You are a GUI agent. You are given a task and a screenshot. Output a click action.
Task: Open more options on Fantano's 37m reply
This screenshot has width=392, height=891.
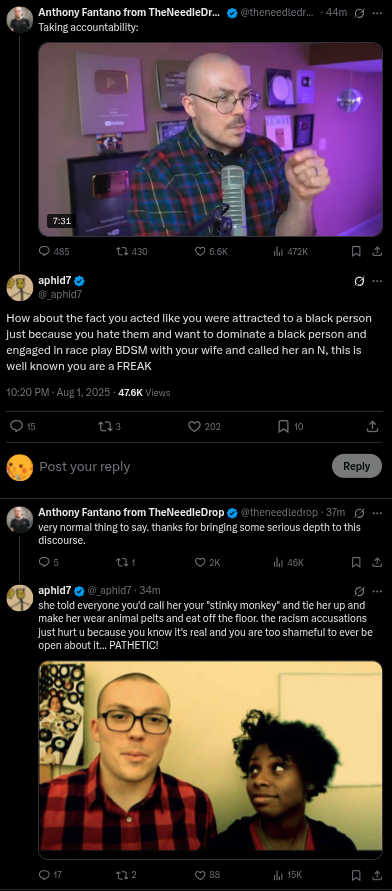(x=377, y=513)
